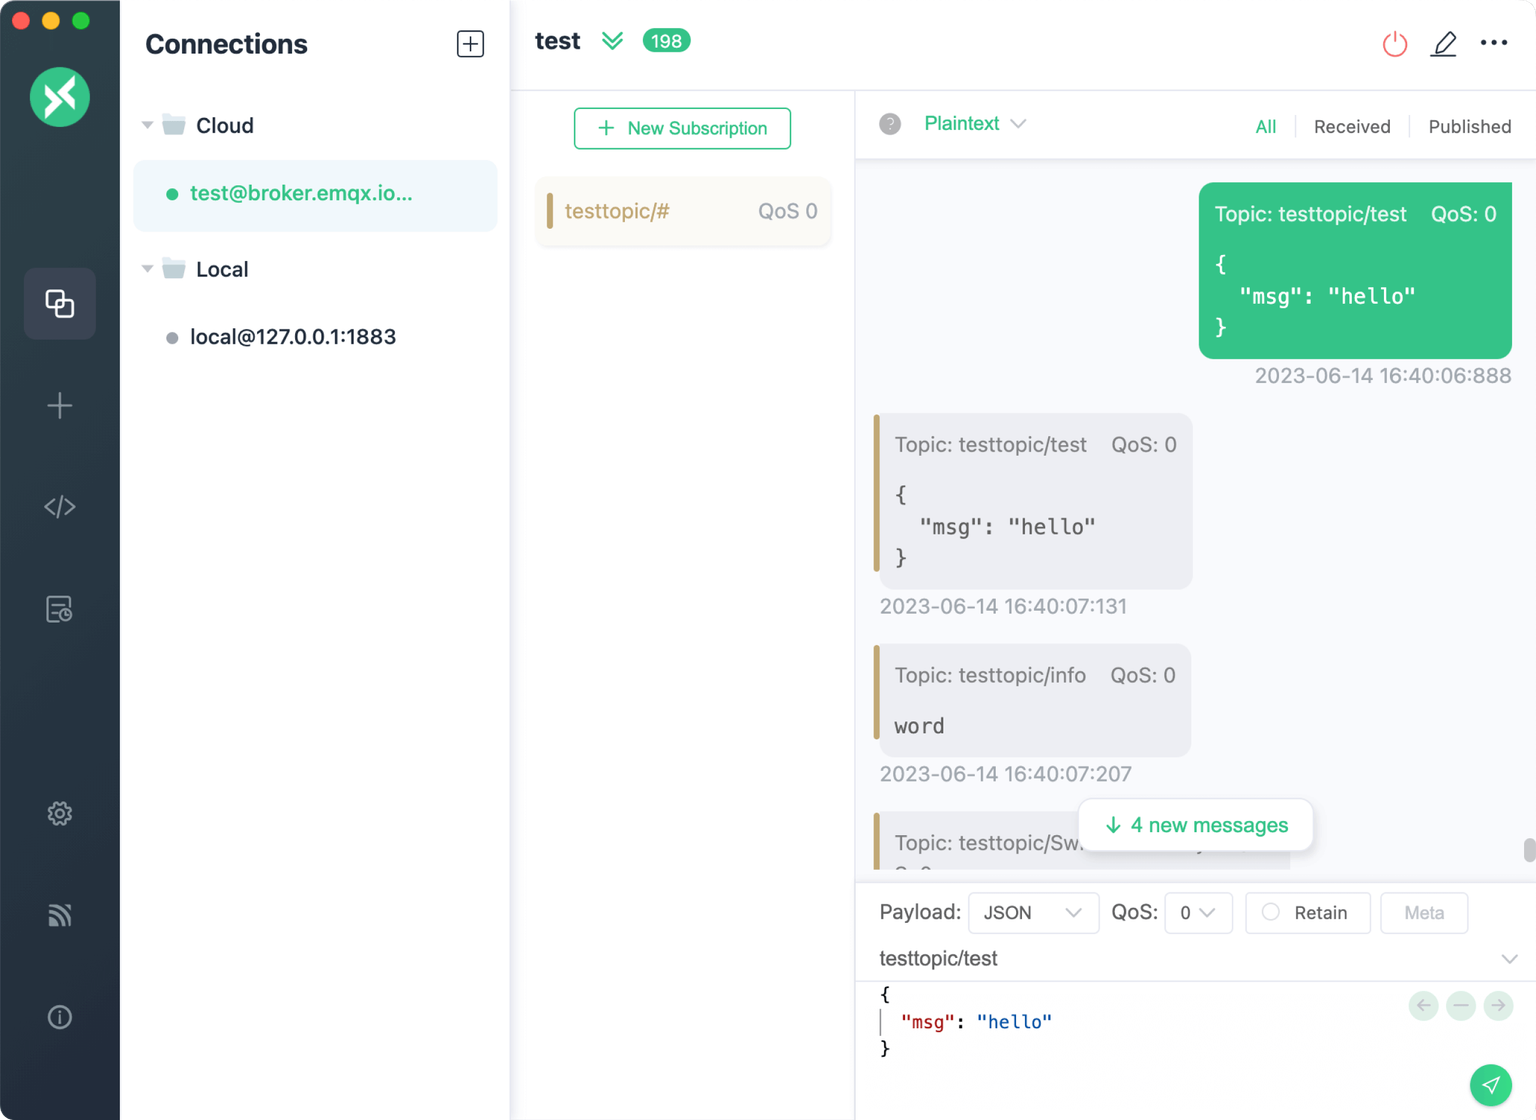The image size is (1536, 1120).
Task: Collapse the Cloud connections group
Action: coord(147,124)
